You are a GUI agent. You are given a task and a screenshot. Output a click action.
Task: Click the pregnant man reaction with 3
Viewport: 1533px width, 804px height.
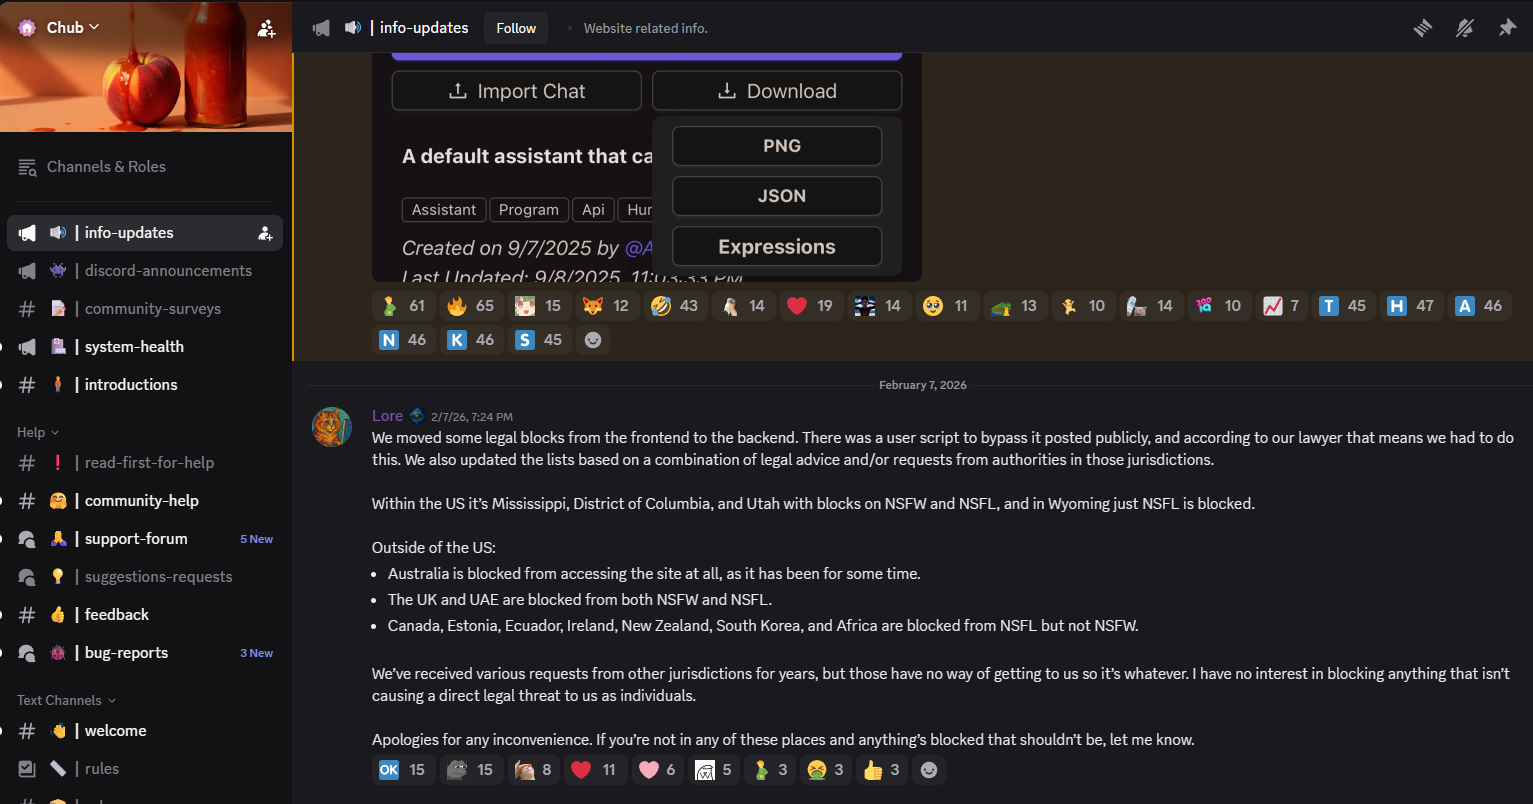(x=771, y=770)
